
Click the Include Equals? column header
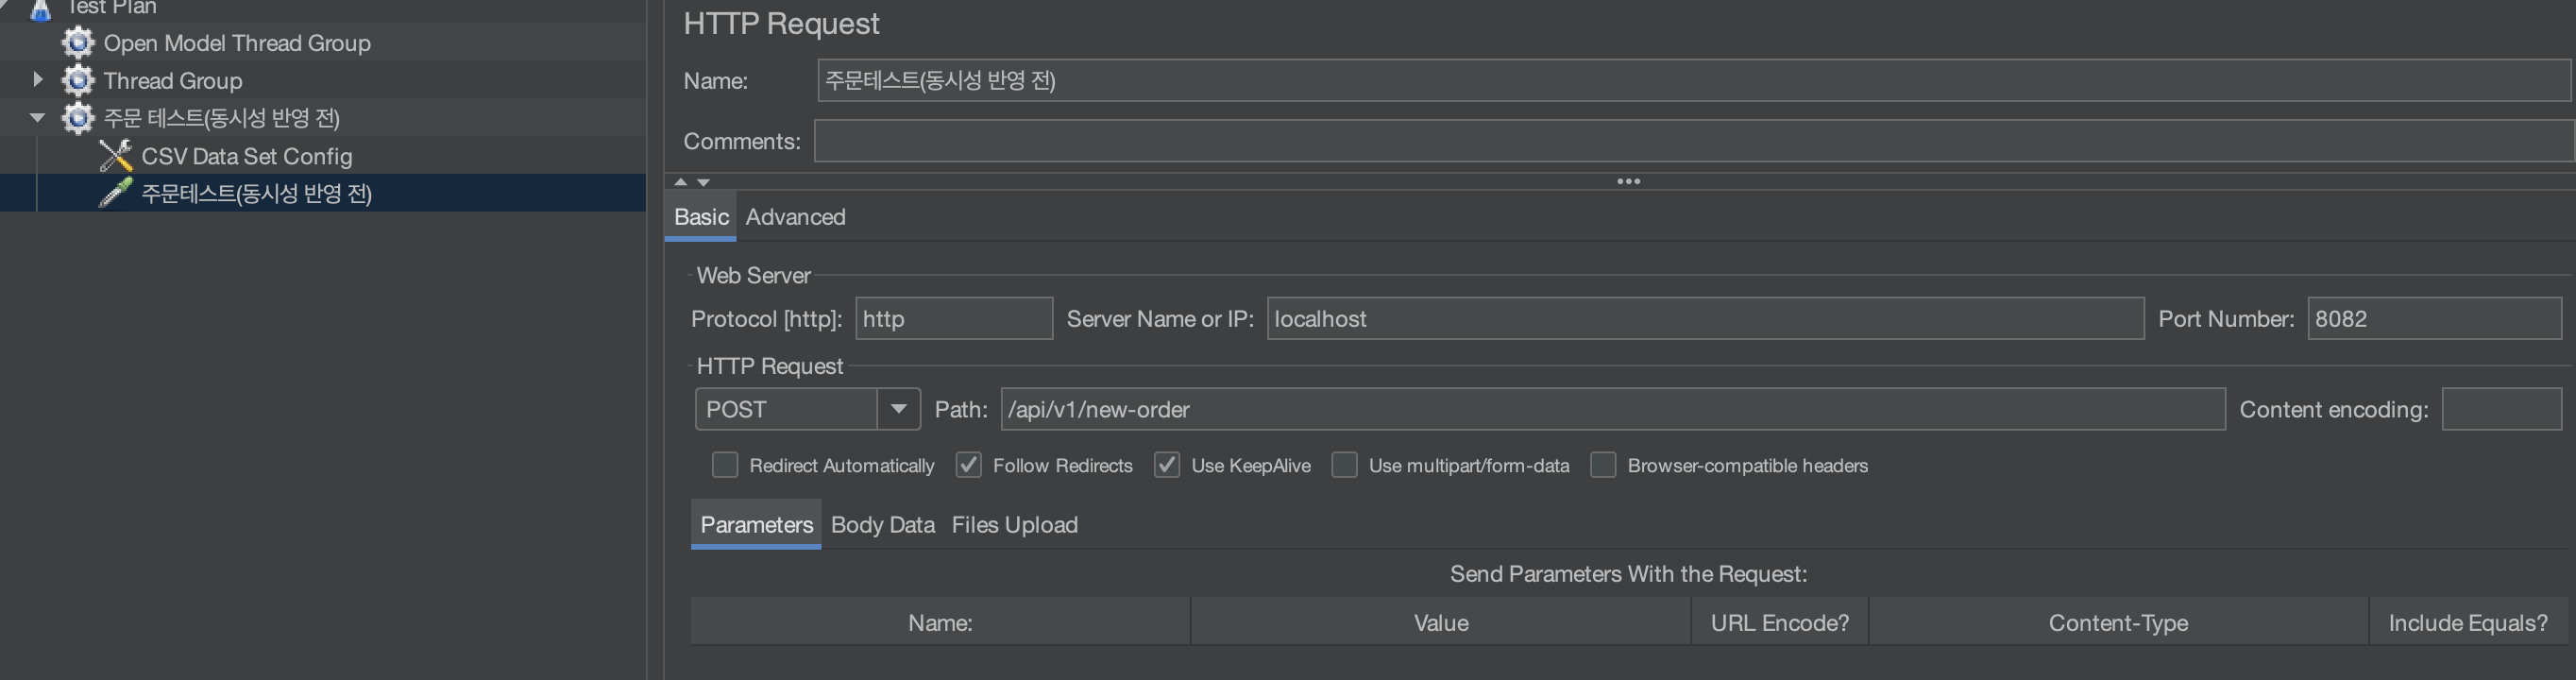tap(2468, 622)
